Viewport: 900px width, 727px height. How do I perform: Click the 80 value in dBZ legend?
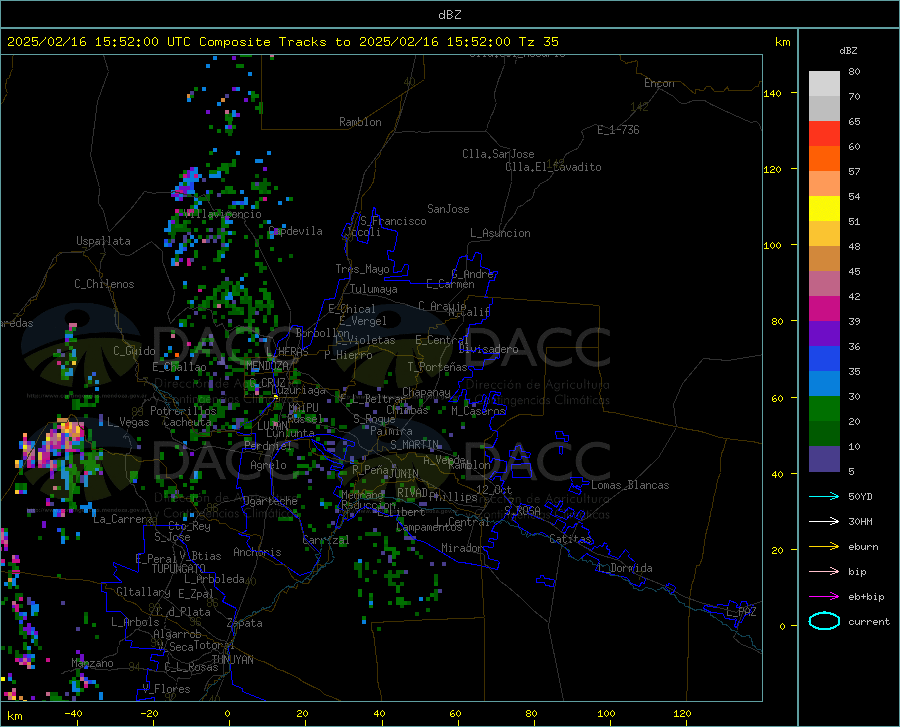[x=854, y=72]
